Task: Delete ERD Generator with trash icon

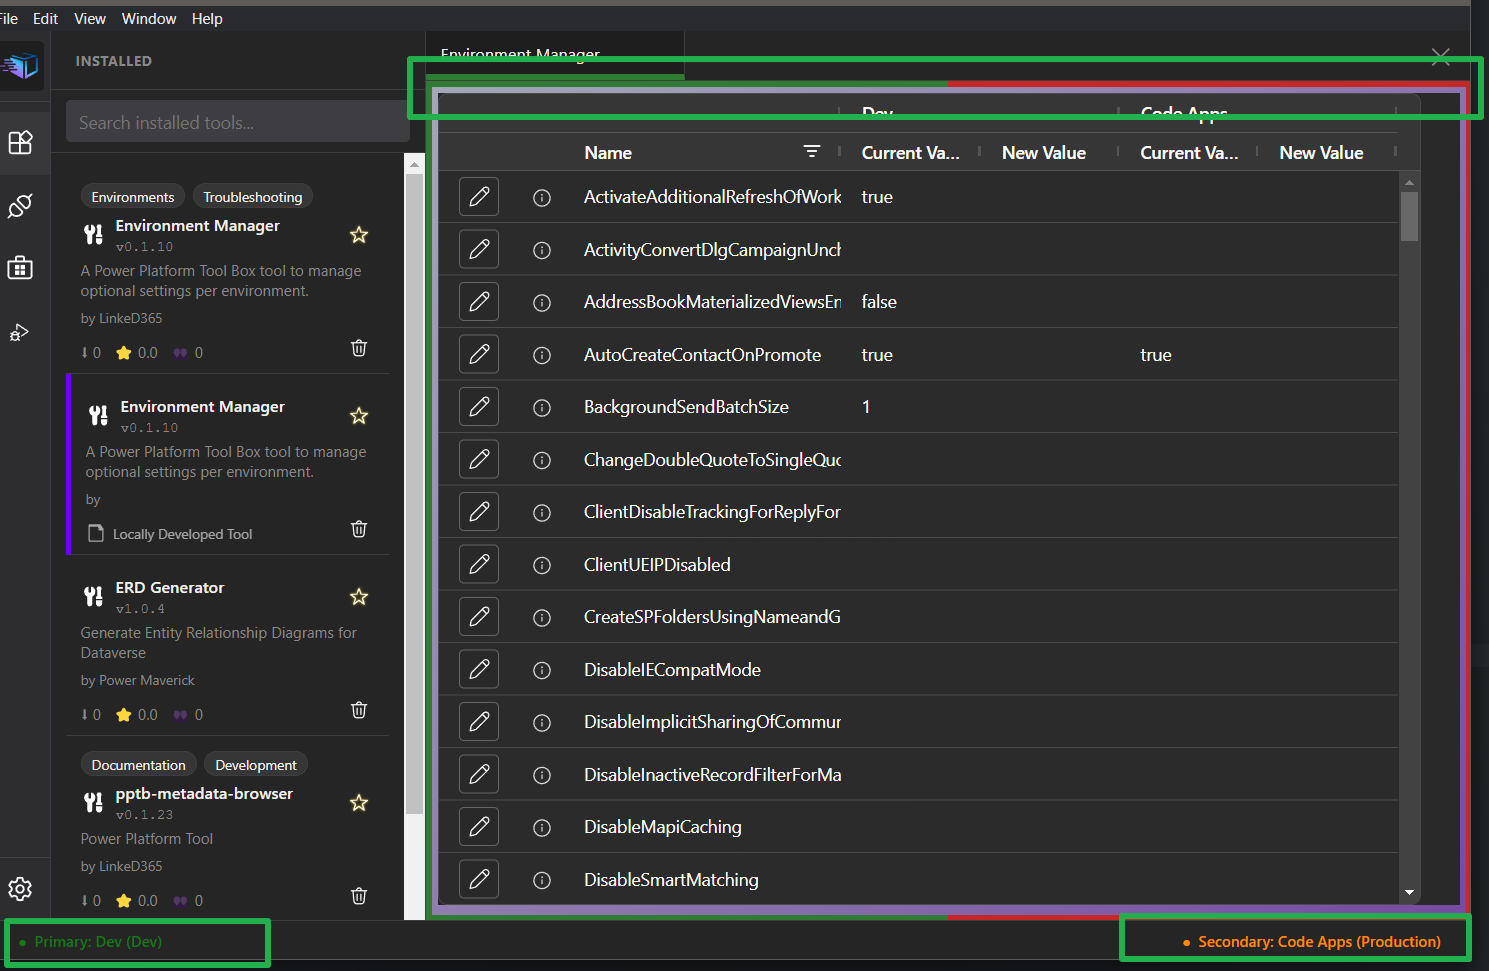Action: point(359,710)
